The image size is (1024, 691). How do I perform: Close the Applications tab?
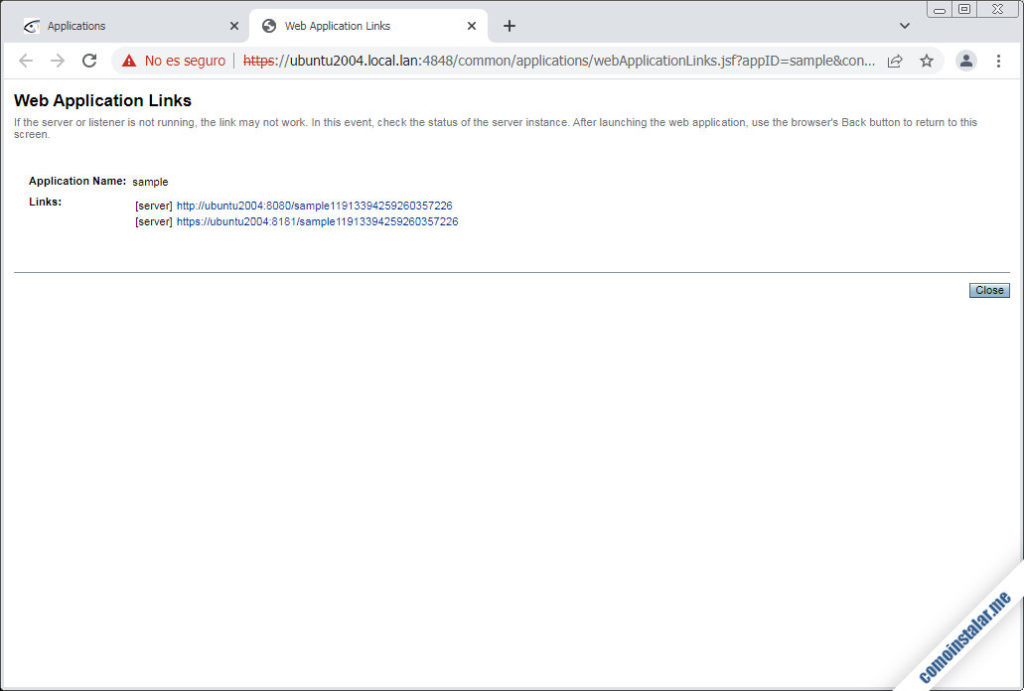click(x=234, y=26)
